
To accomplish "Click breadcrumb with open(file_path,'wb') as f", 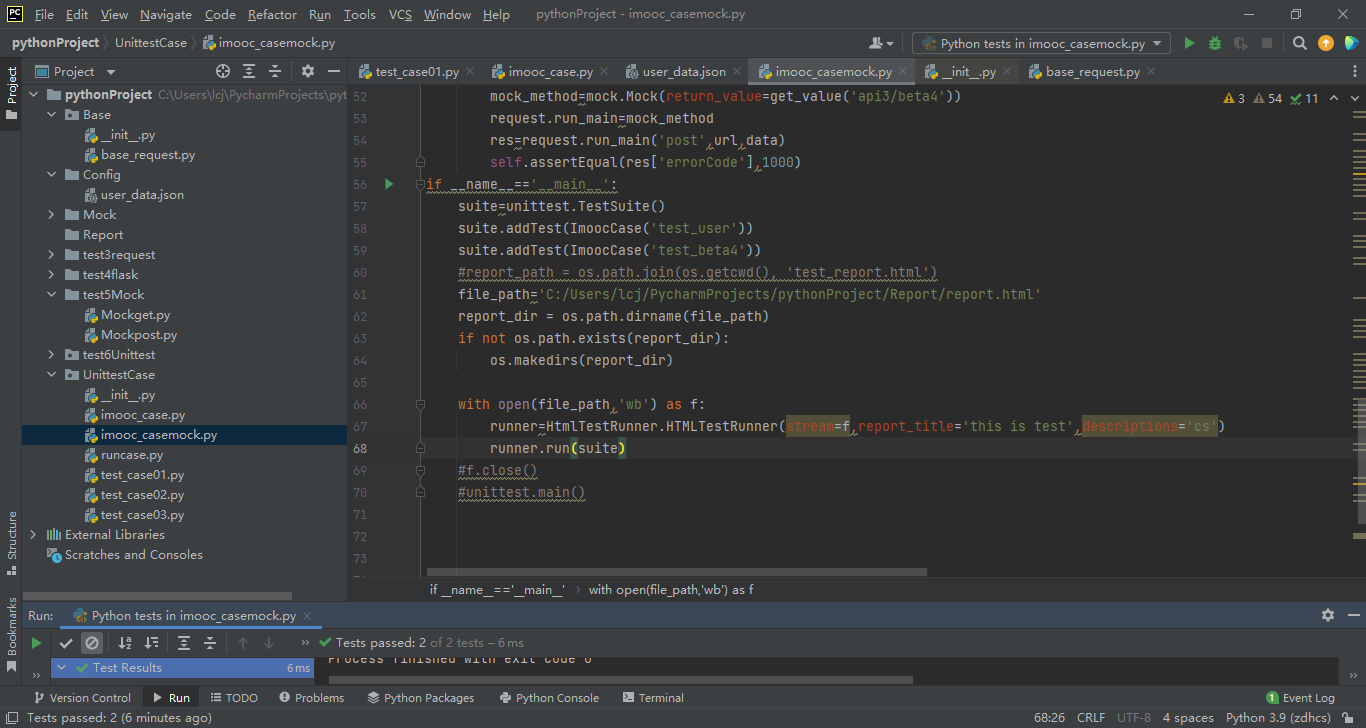I will pyautogui.click(x=671, y=589).
